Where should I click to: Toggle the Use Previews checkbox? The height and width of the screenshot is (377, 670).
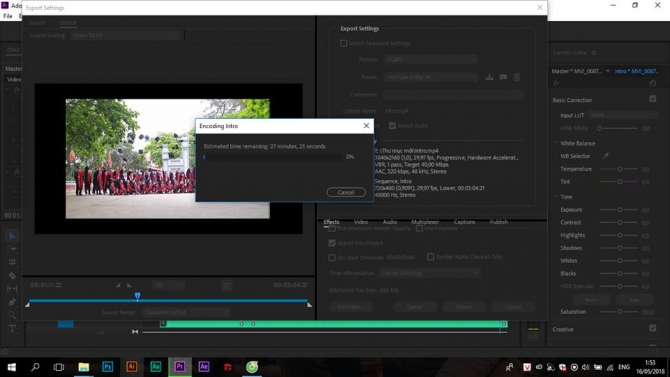click(419, 229)
